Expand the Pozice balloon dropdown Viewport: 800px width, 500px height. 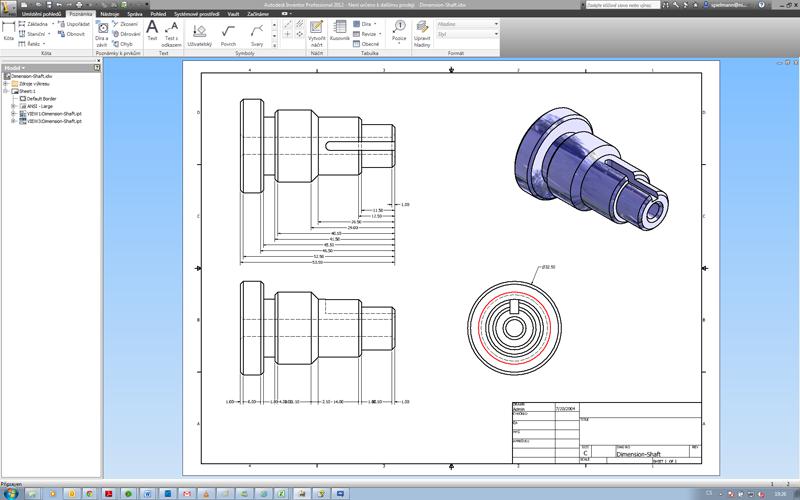point(400,43)
